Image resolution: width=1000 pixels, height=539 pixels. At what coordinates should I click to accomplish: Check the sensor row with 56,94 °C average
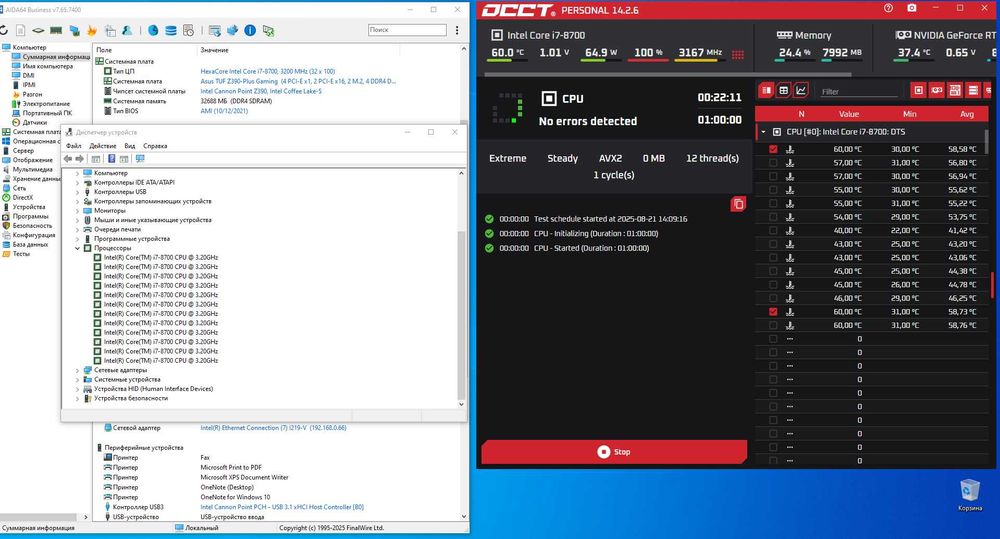click(x=773, y=176)
